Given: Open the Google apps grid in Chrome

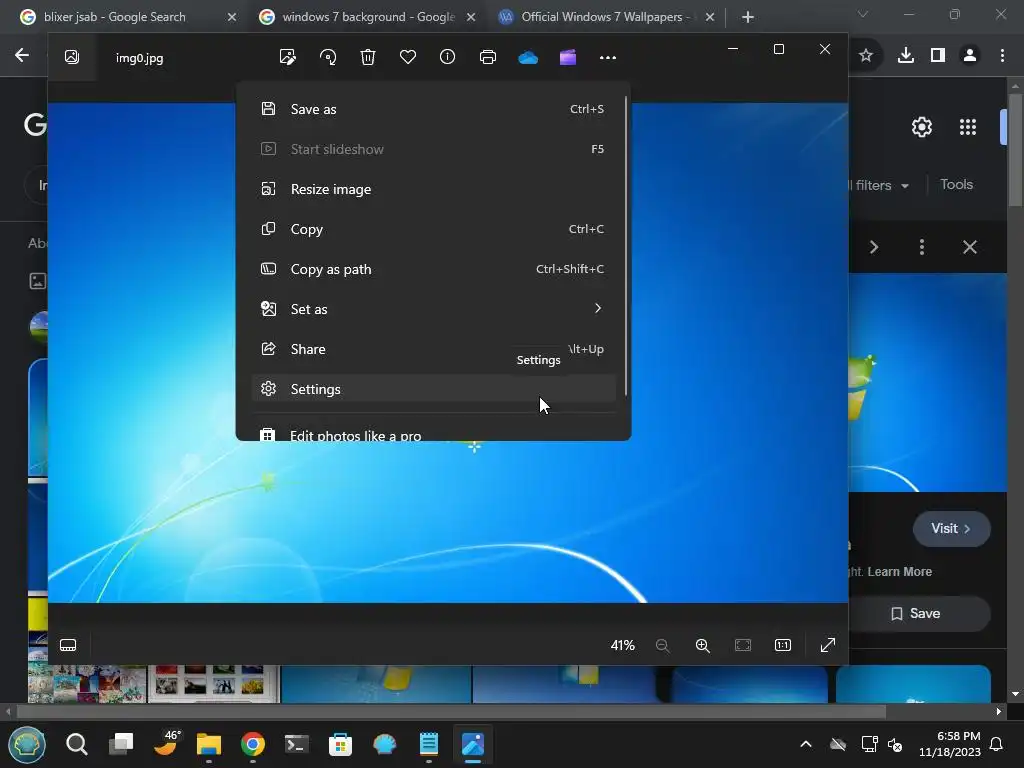Looking at the screenshot, I should (968, 127).
